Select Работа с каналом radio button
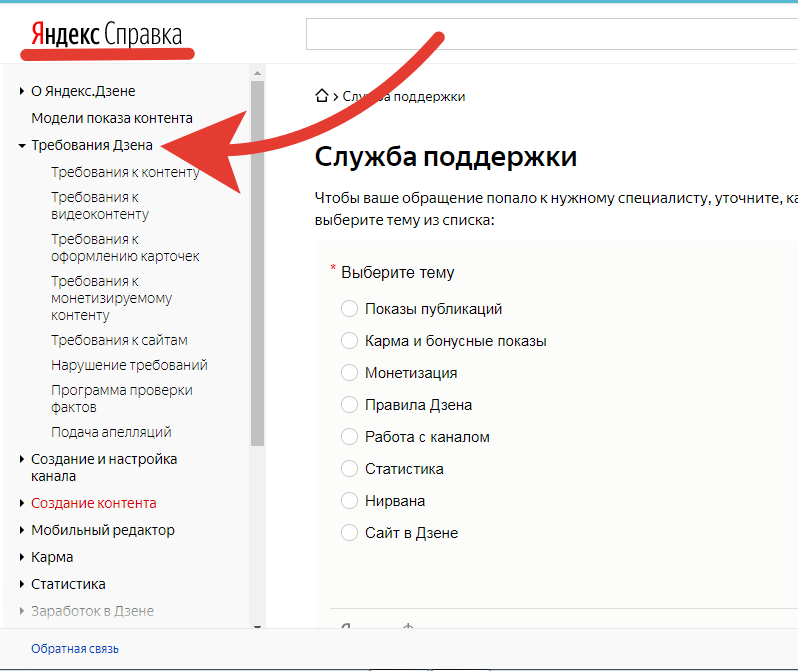Viewport: 798px width, 671px height. coord(349,437)
